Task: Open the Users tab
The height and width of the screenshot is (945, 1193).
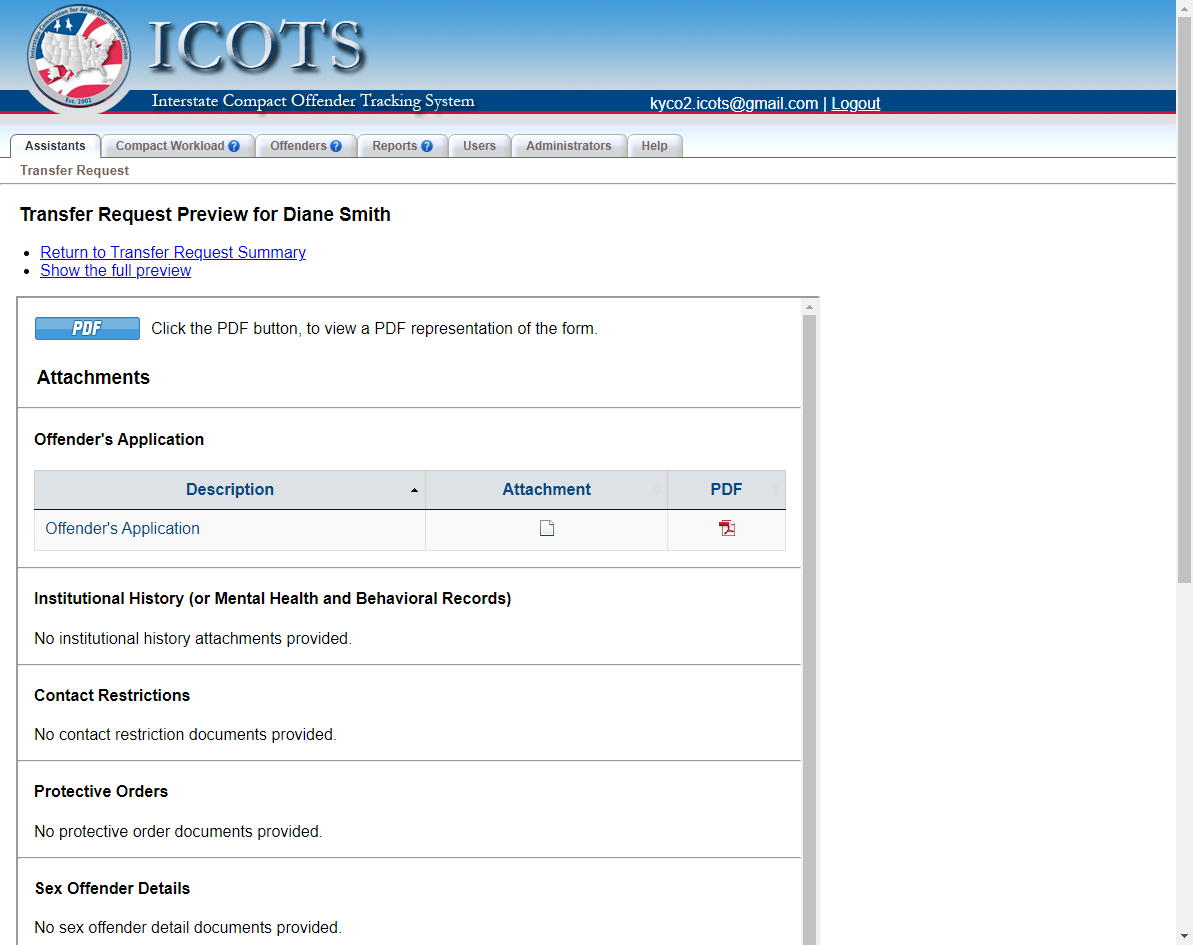Action: point(479,145)
